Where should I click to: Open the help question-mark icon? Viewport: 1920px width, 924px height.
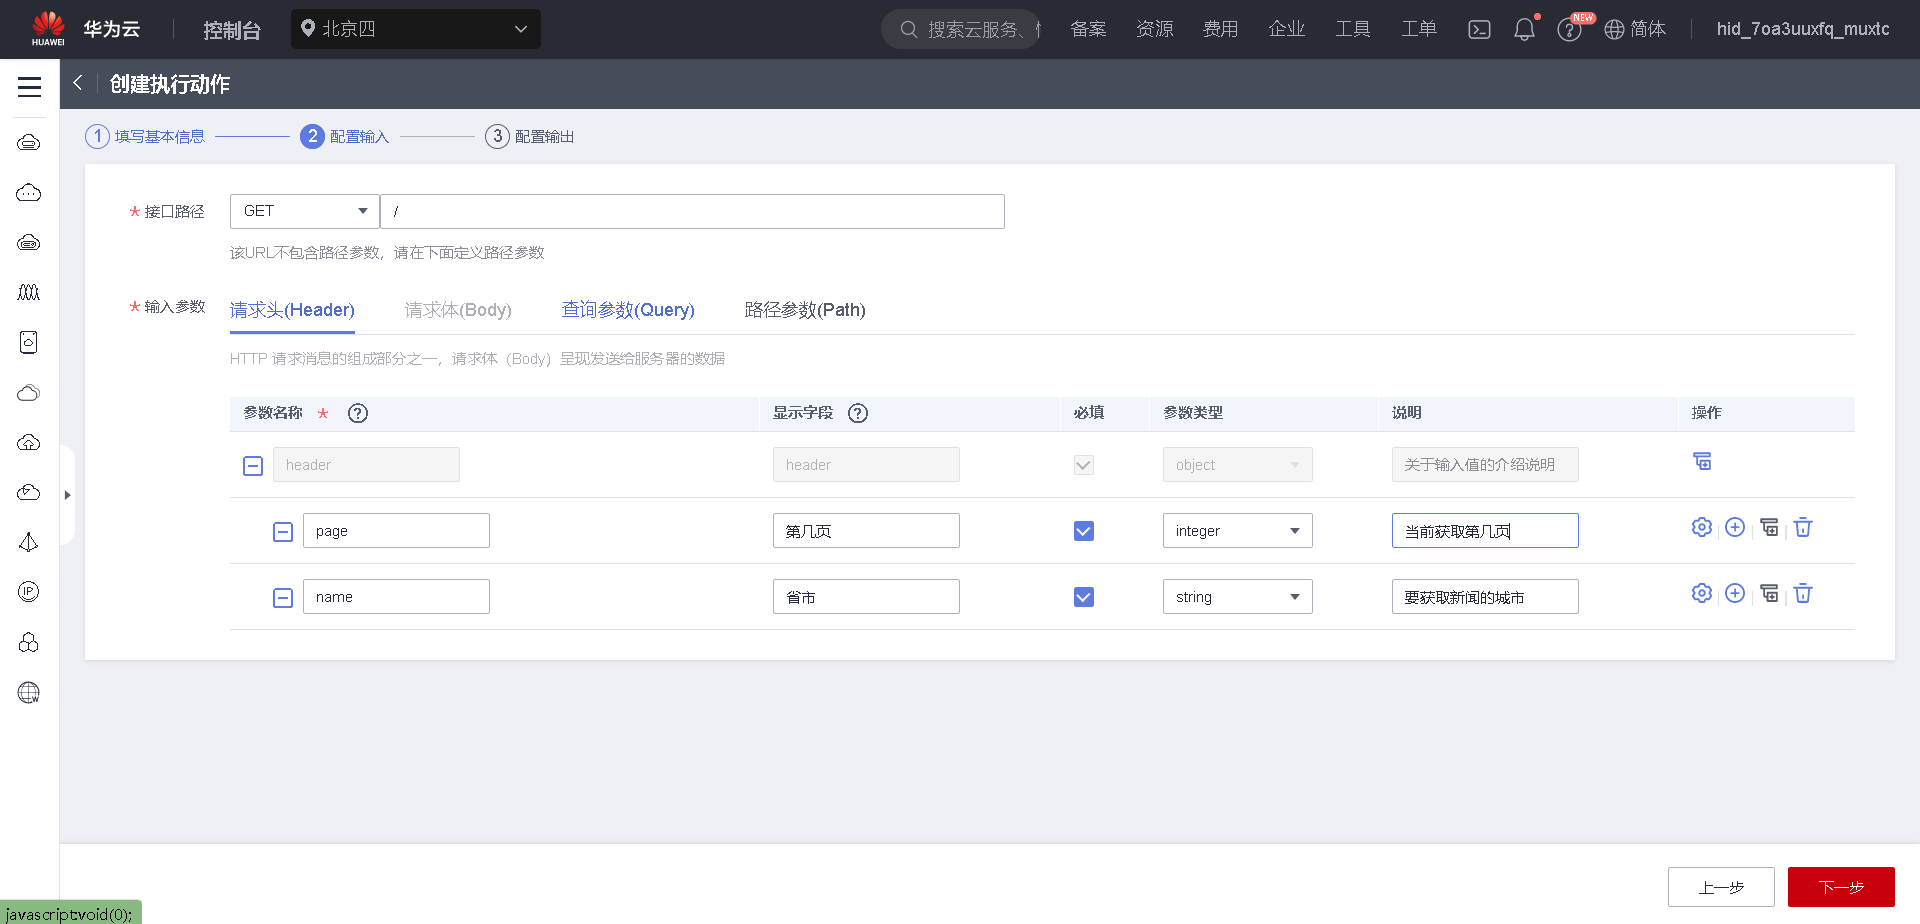tap(1569, 30)
